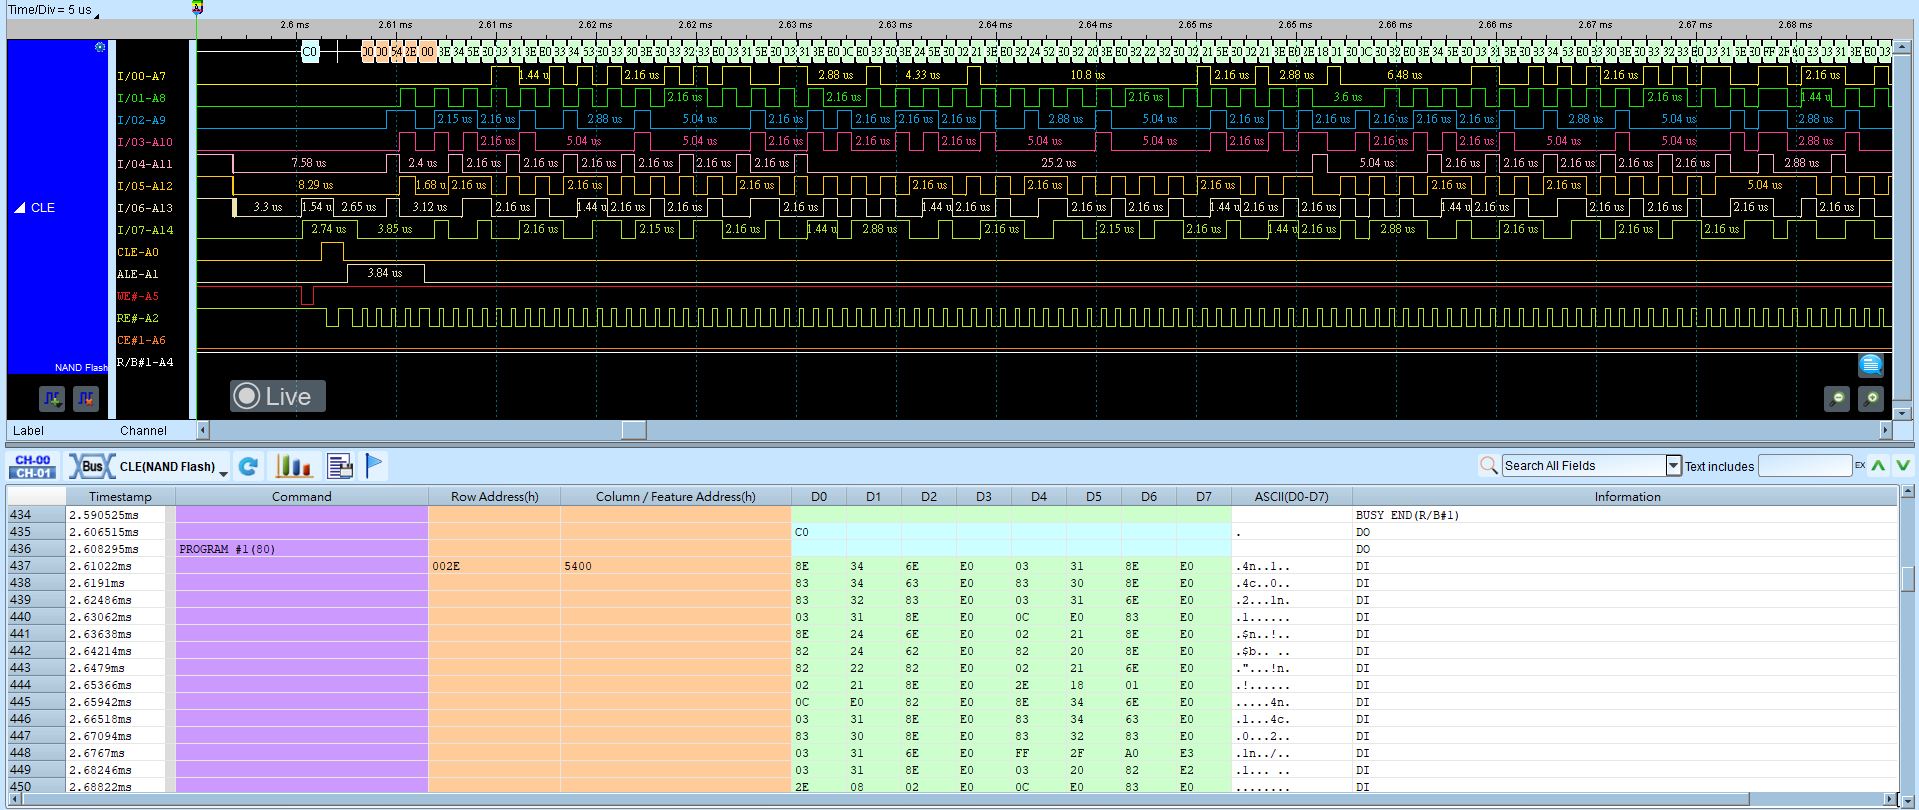Click the Channel column header
The width and height of the screenshot is (1919, 810).
tap(143, 431)
